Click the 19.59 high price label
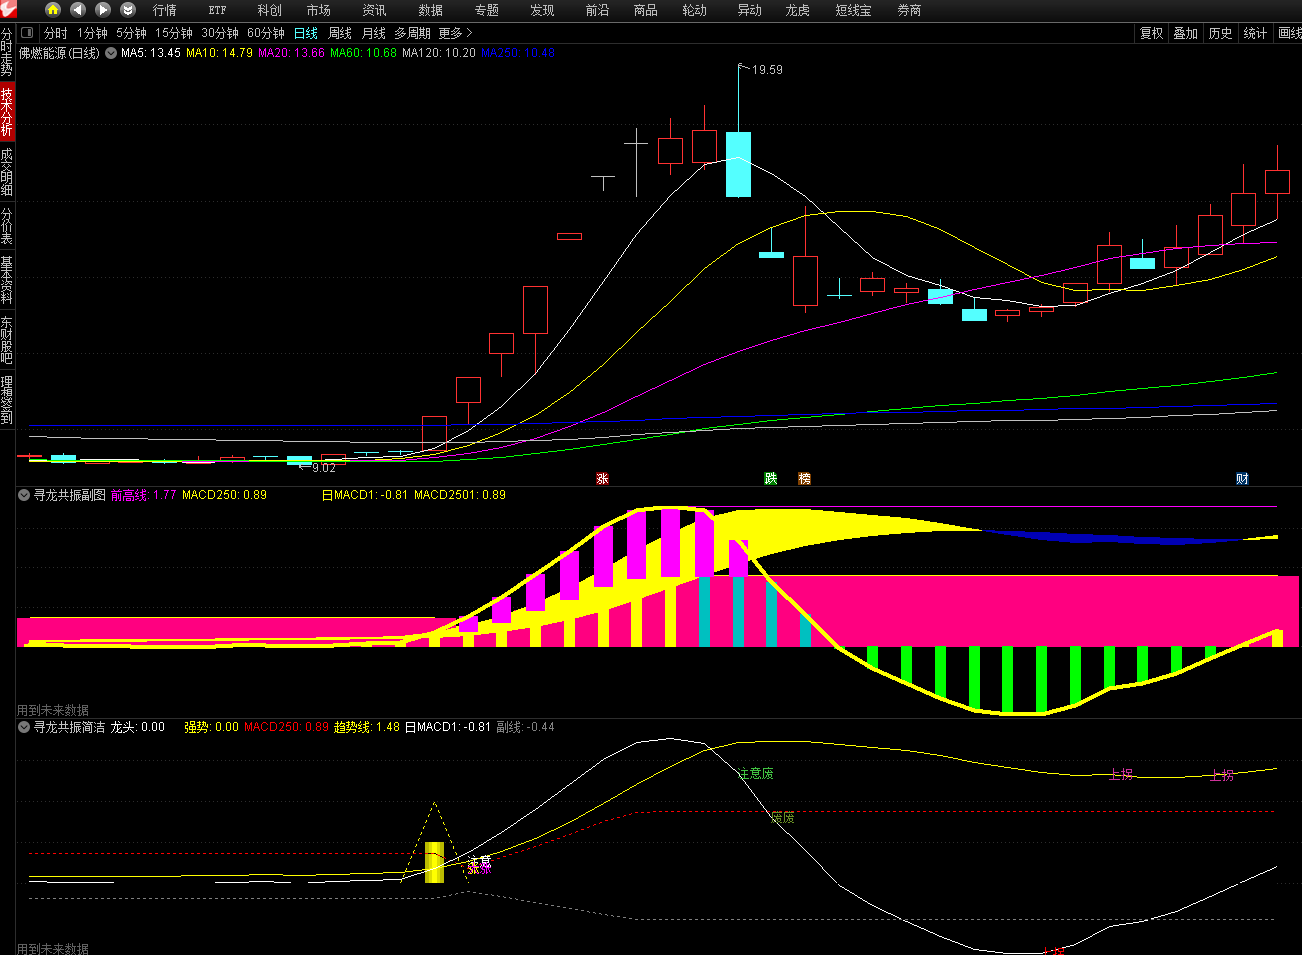The width and height of the screenshot is (1302, 955). (767, 70)
